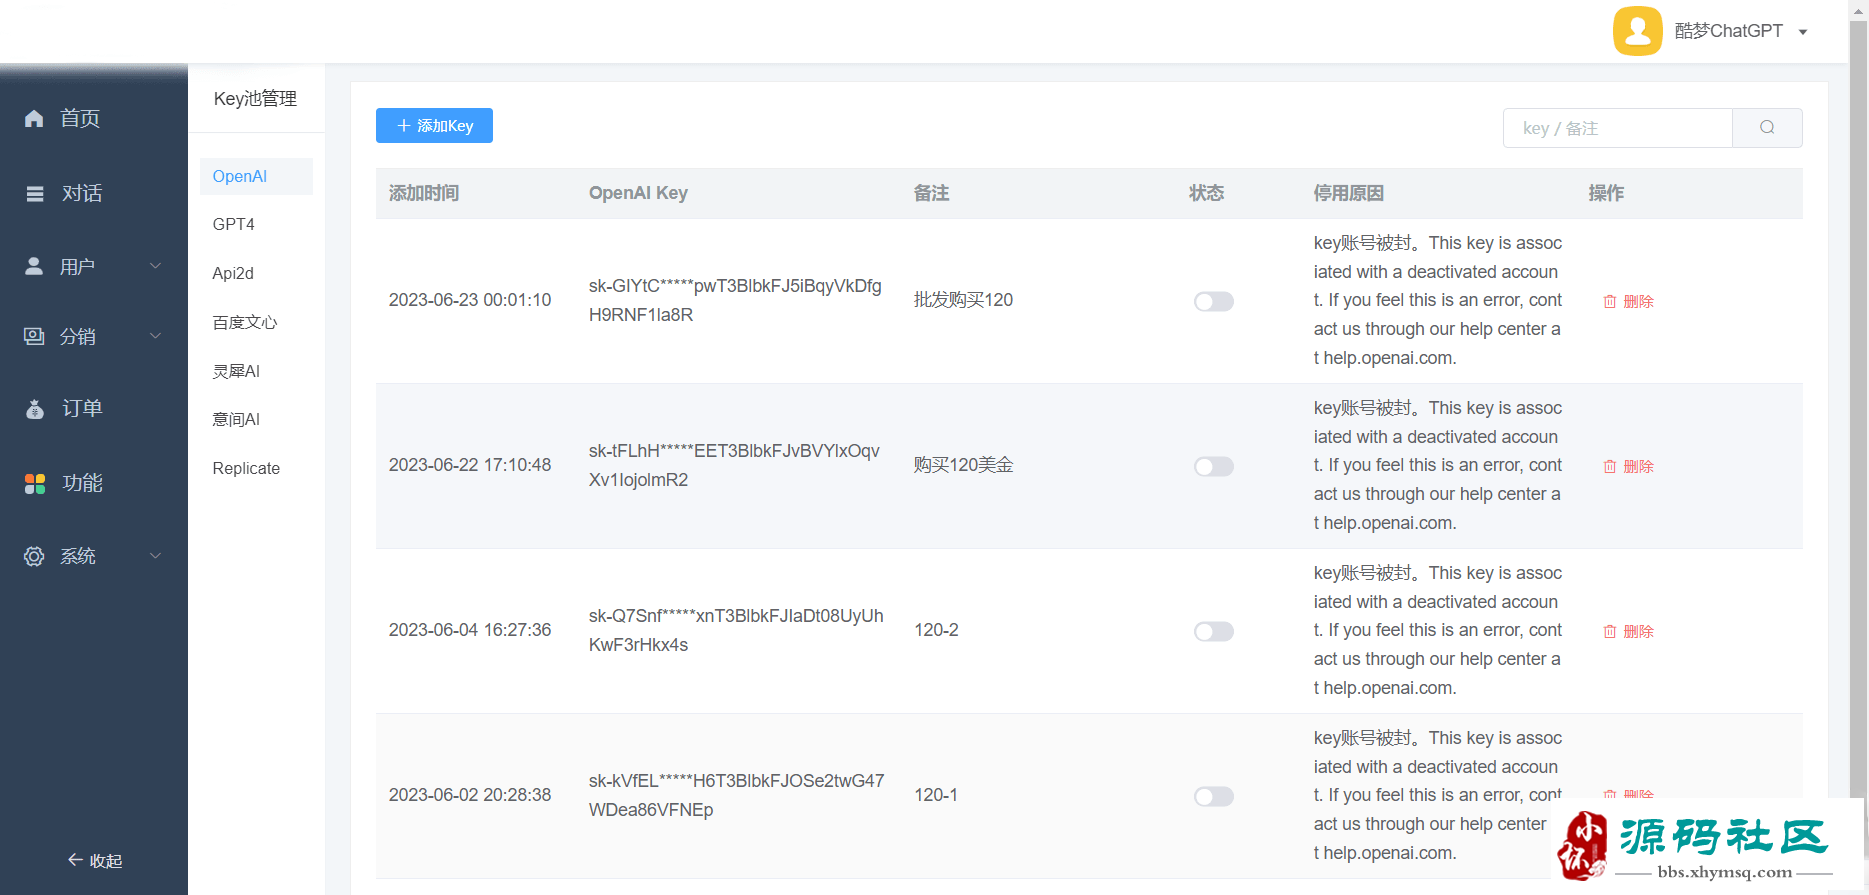Click the 用户 person icon in sidebar

[34, 266]
